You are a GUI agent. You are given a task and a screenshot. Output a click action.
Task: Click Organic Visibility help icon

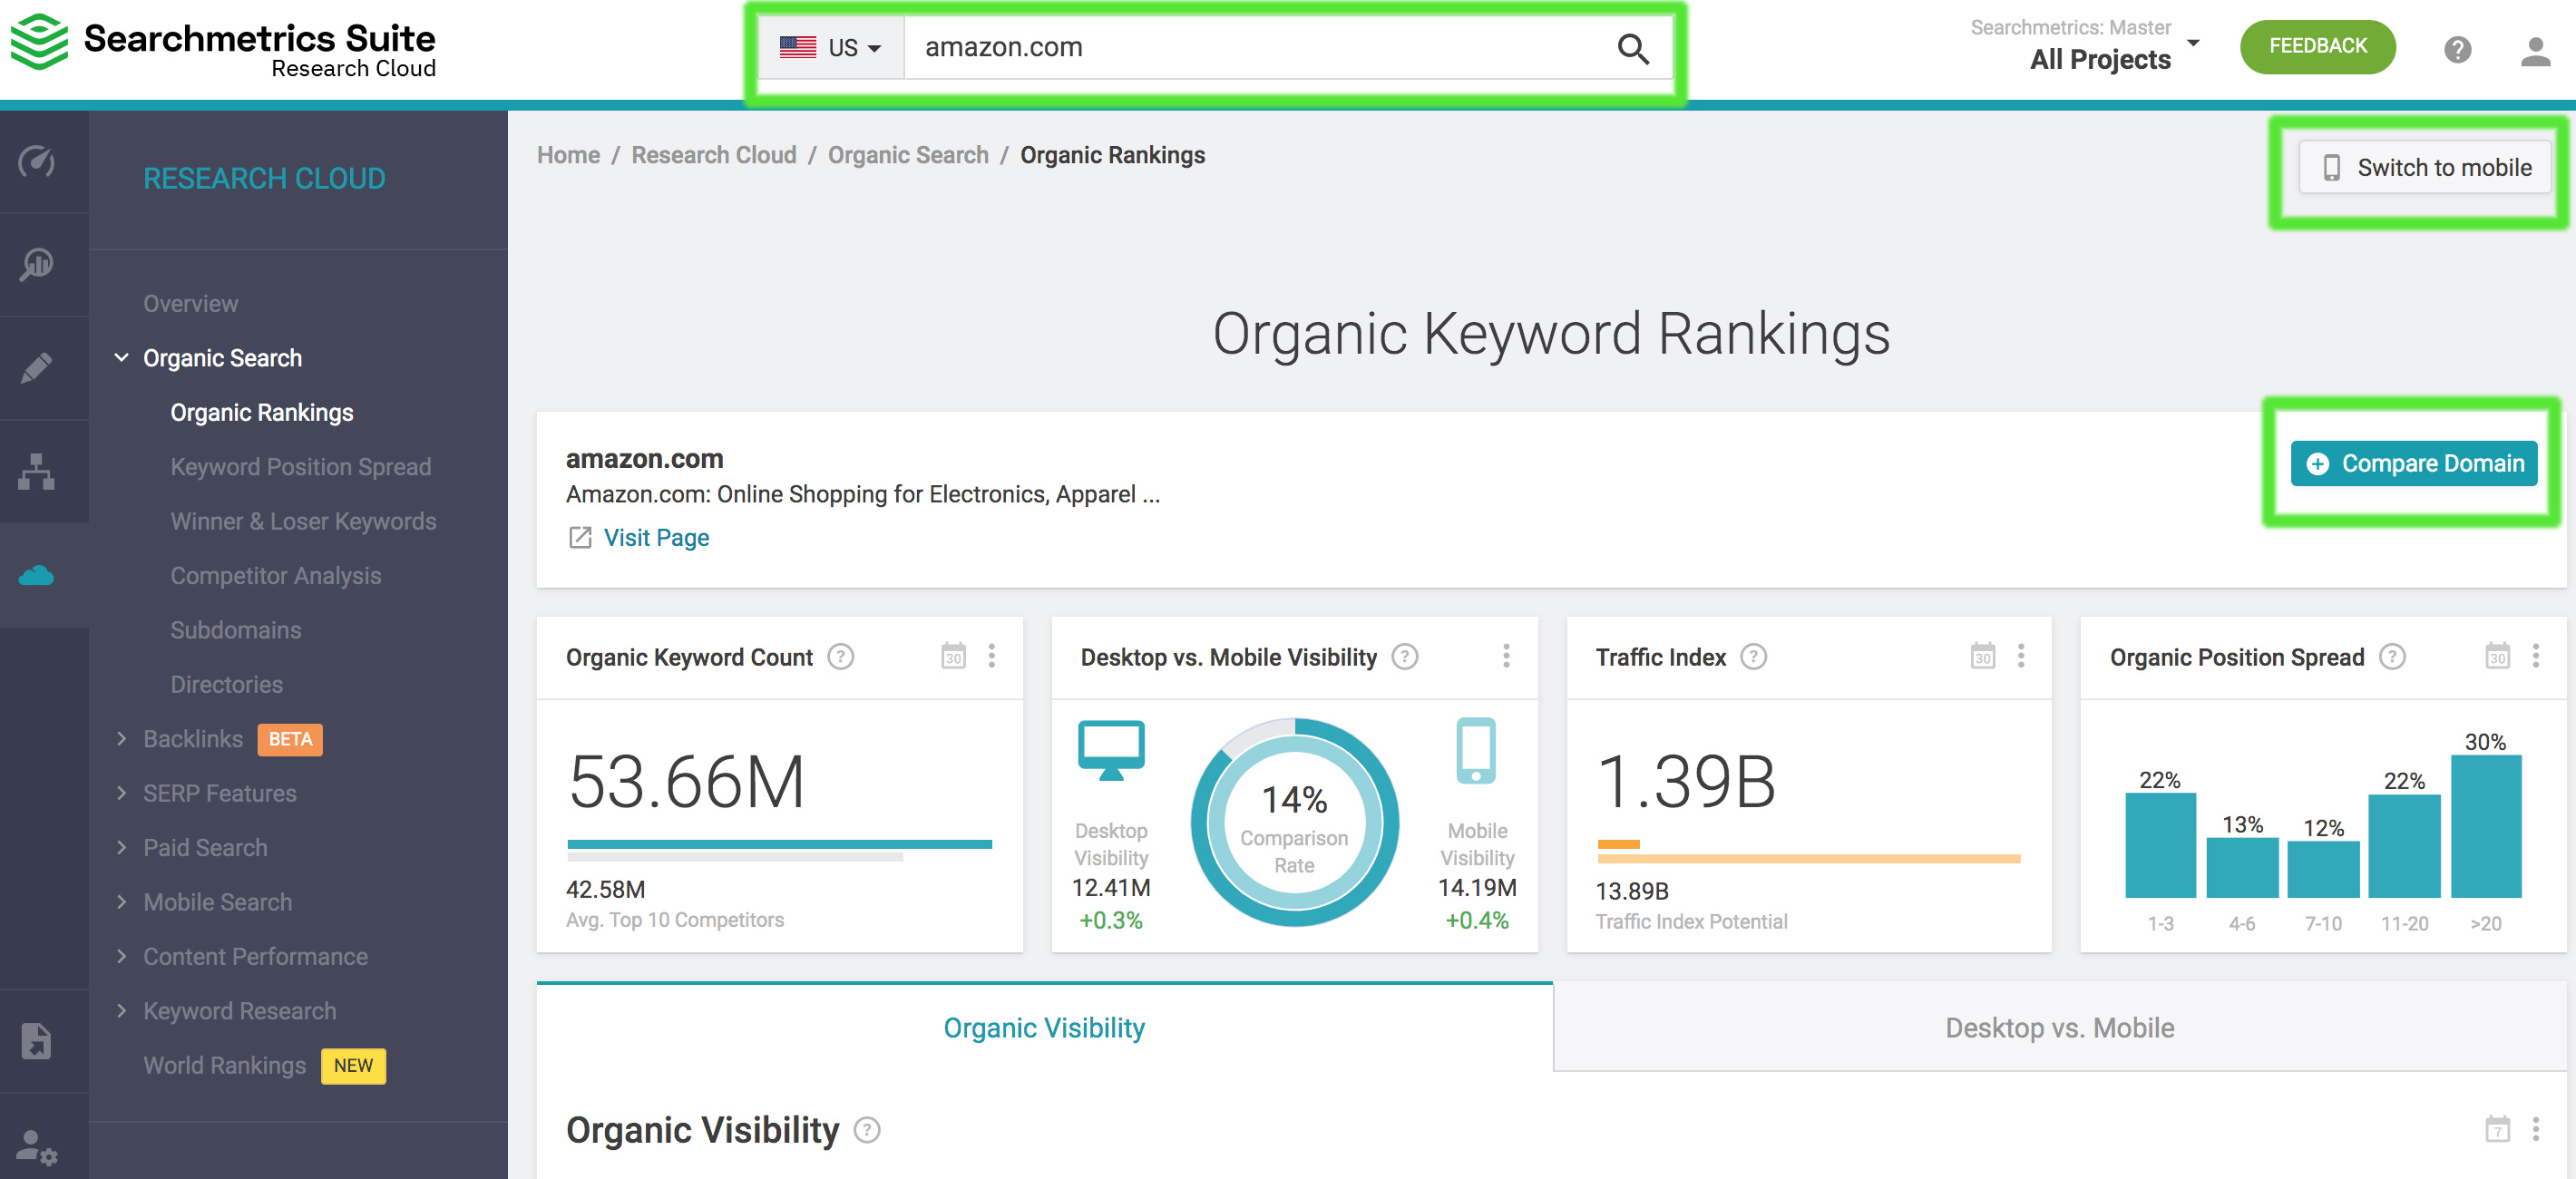(867, 1130)
